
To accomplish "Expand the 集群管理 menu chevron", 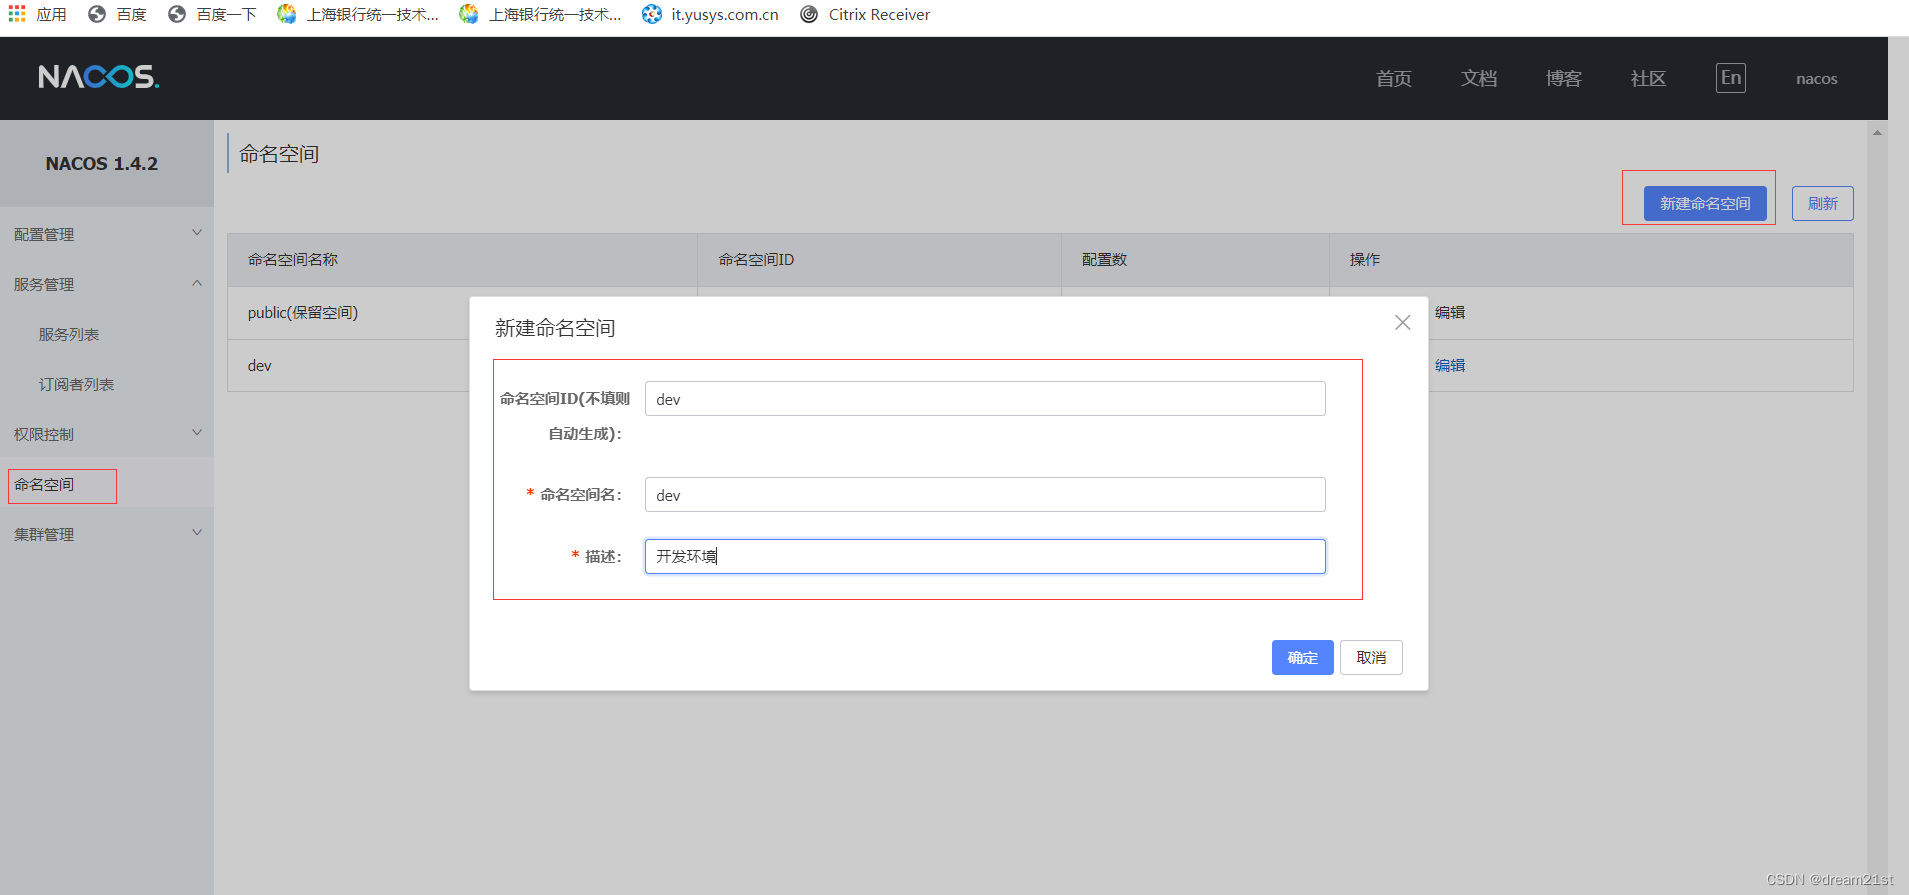I will tap(197, 533).
